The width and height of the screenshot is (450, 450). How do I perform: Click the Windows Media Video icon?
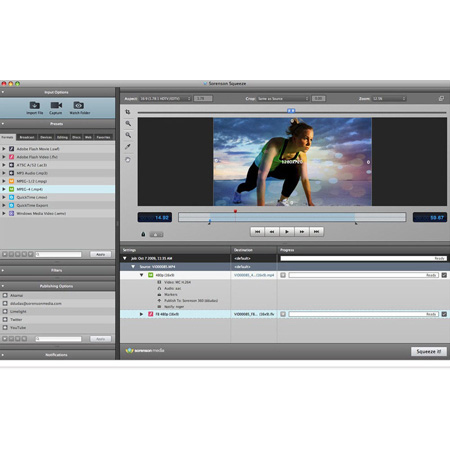coord(11,213)
